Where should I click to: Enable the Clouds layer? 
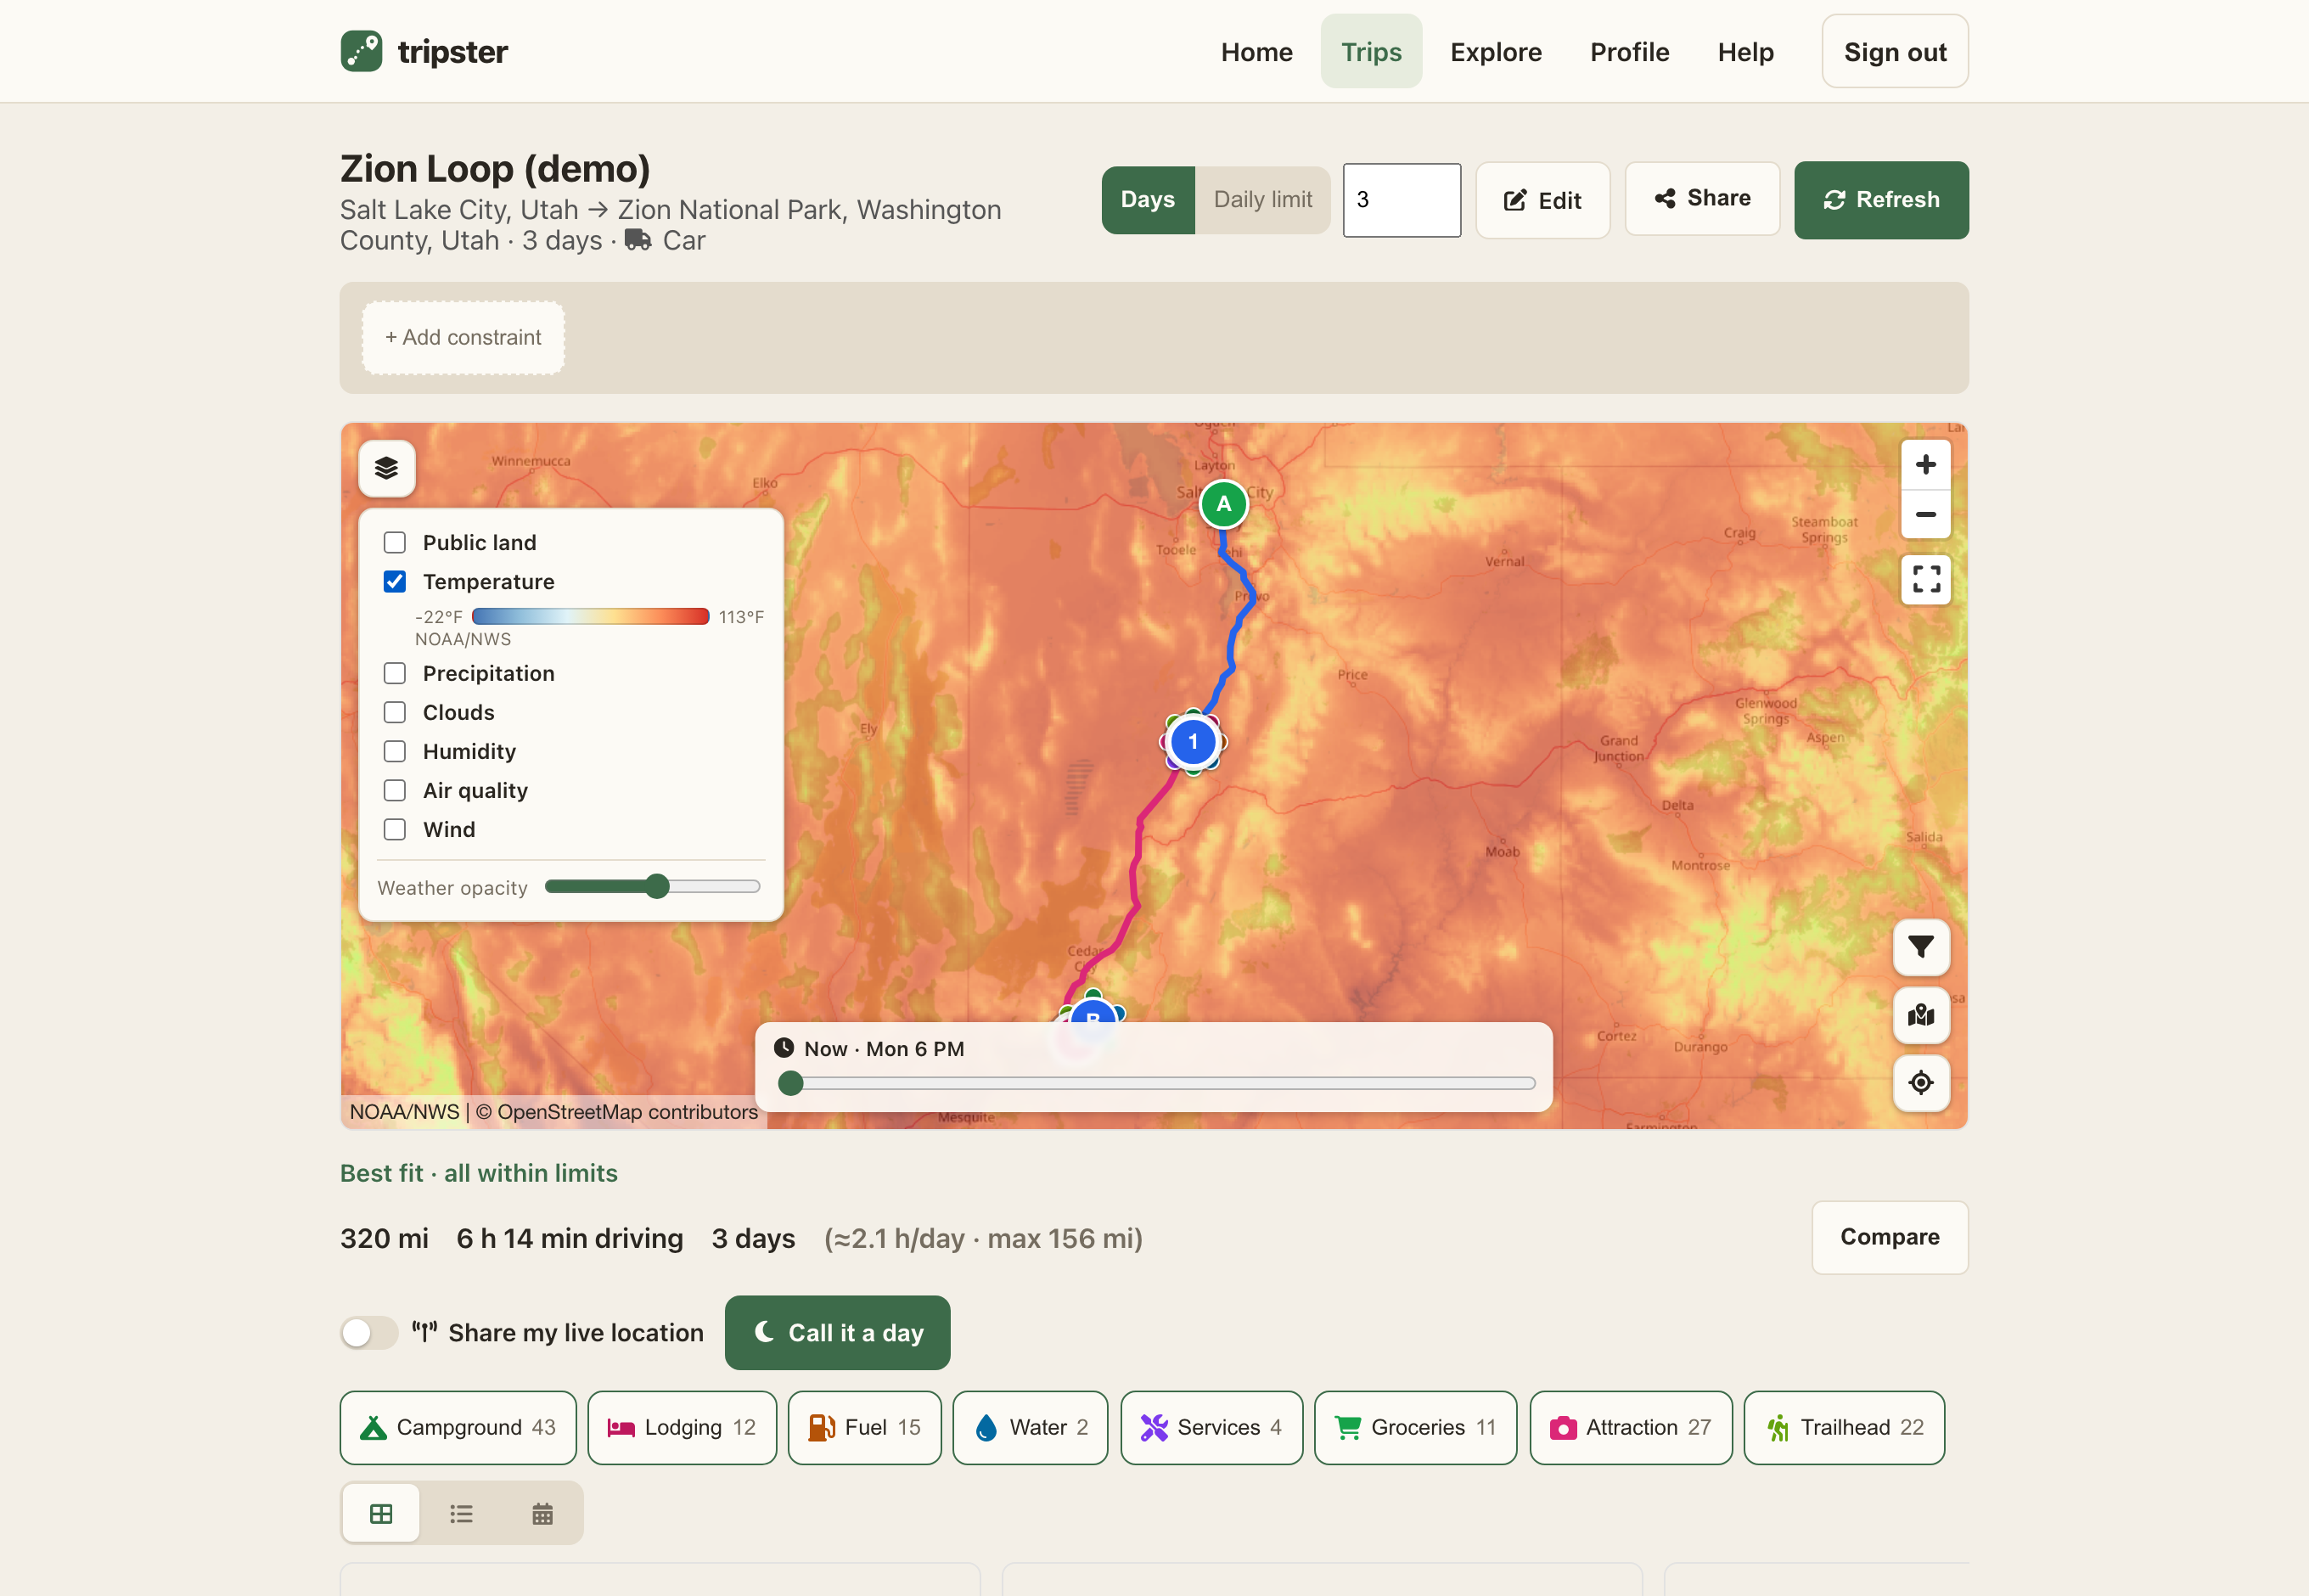click(x=395, y=712)
